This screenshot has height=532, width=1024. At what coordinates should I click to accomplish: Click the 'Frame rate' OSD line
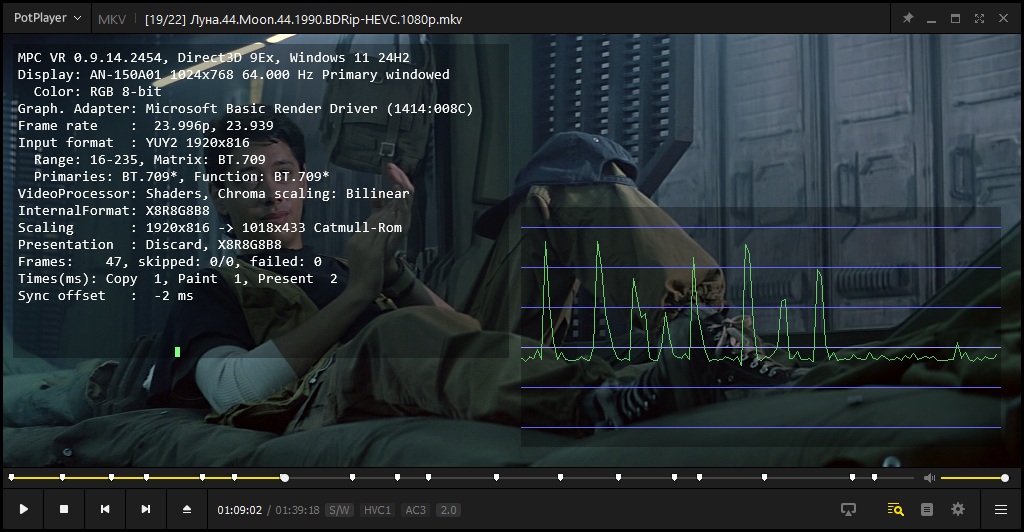tap(146, 125)
